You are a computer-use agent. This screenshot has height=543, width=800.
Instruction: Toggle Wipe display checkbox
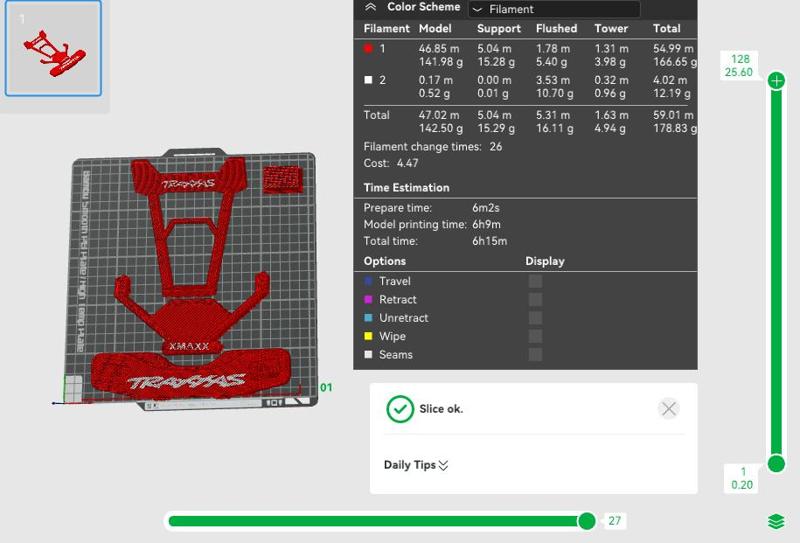pyautogui.click(x=535, y=336)
